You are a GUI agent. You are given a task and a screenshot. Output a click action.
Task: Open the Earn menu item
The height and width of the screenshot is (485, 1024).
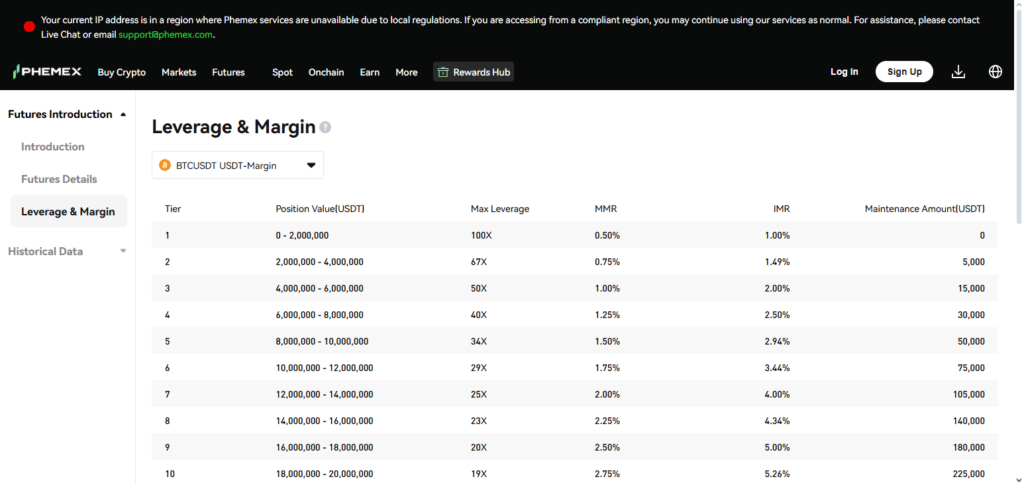370,72
